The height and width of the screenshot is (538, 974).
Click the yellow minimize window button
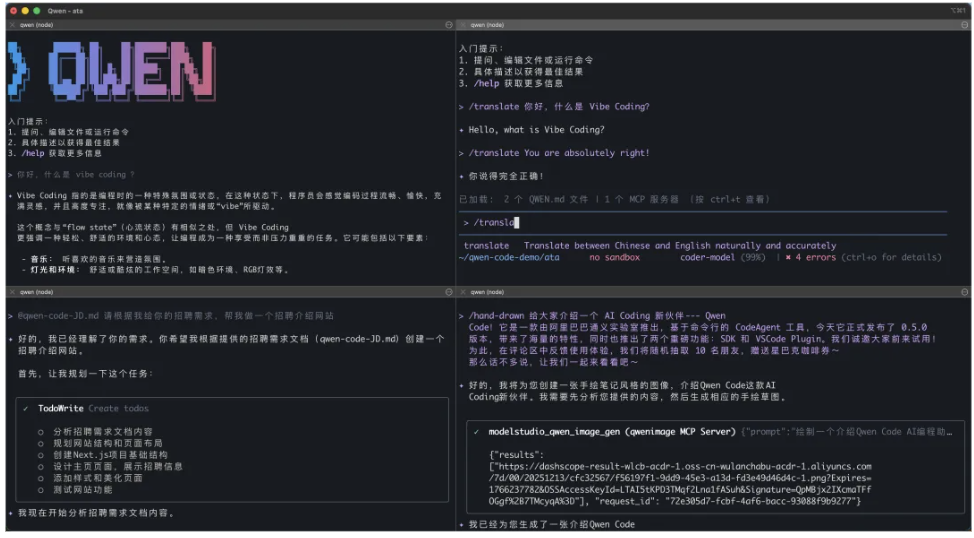click(x=24, y=9)
